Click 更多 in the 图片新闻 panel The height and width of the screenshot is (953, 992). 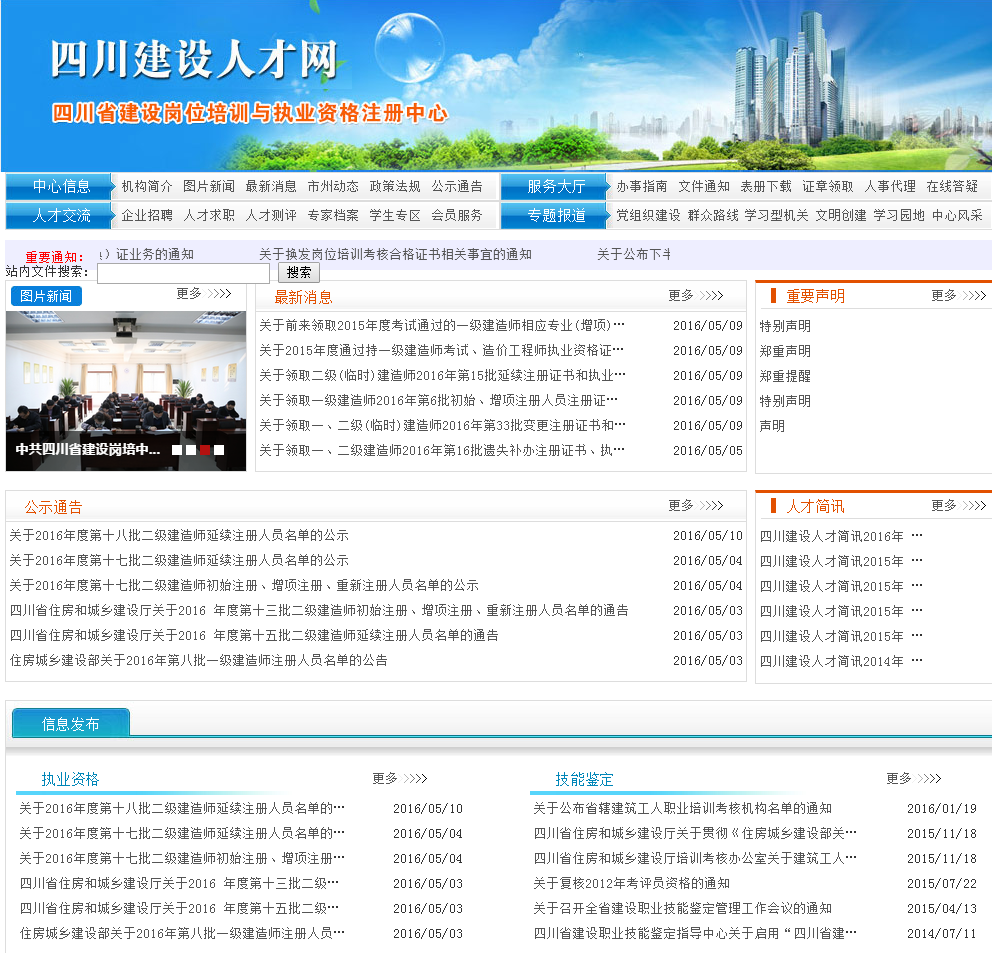tap(204, 294)
